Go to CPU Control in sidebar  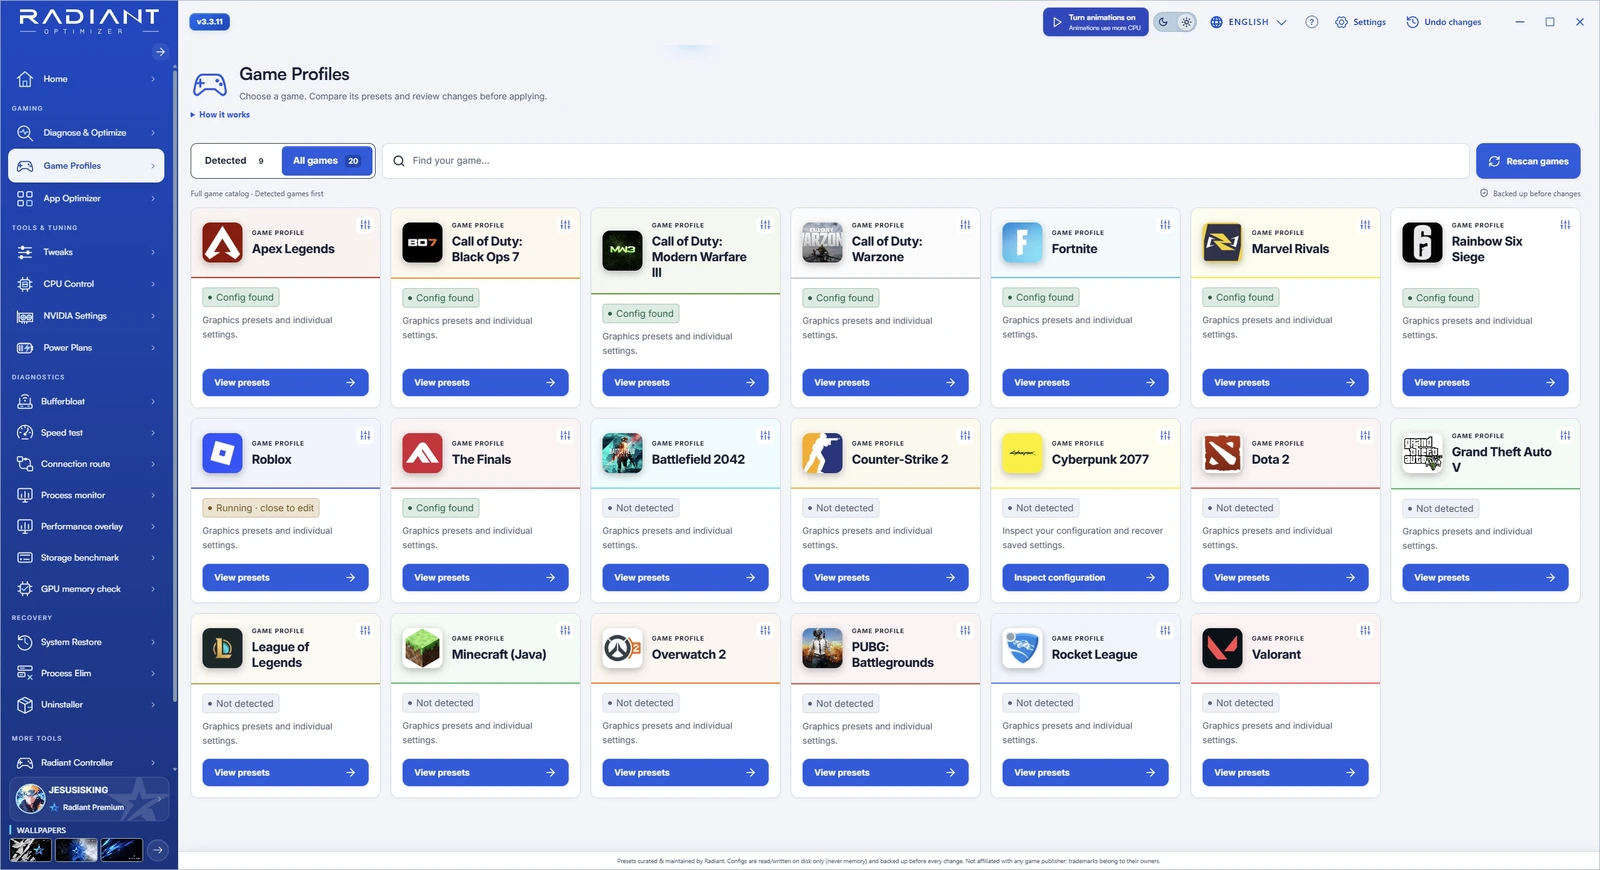[x=86, y=284]
